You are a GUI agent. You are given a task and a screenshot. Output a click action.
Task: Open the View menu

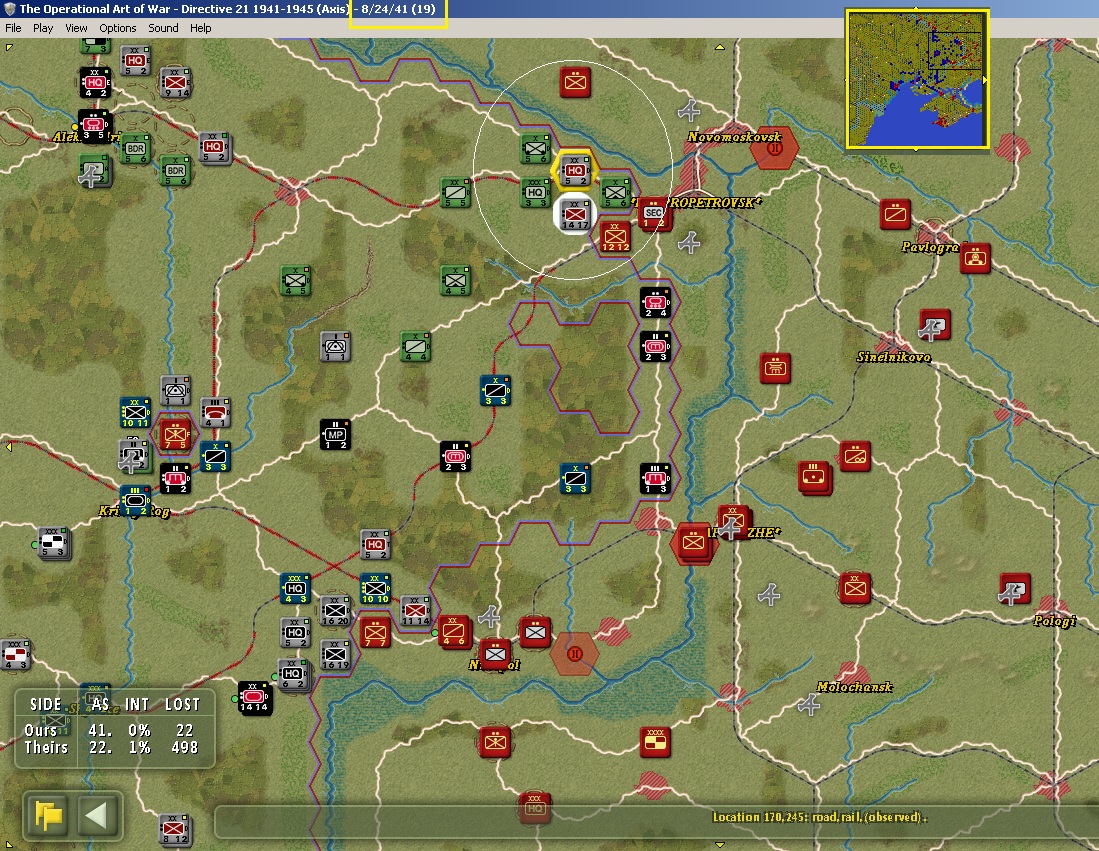[x=76, y=28]
